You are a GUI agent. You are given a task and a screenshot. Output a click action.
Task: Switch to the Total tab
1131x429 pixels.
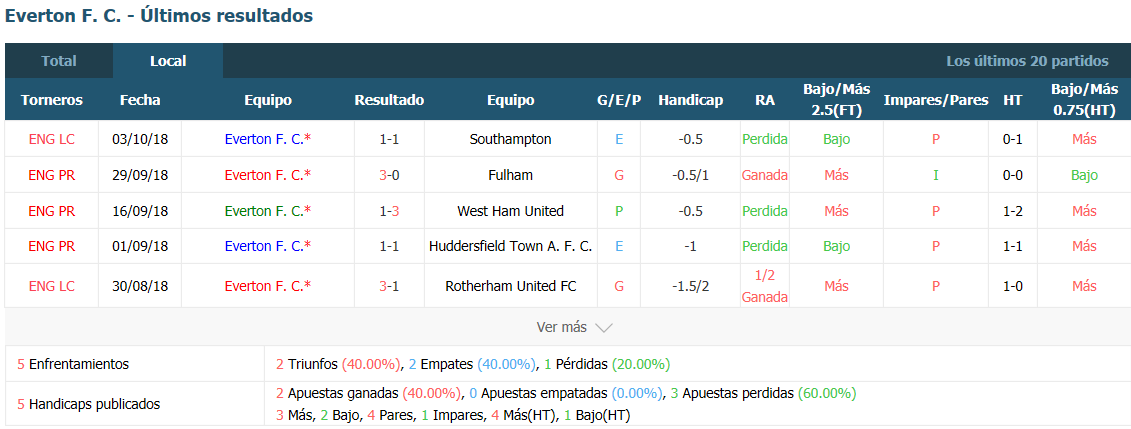(58, 61)
